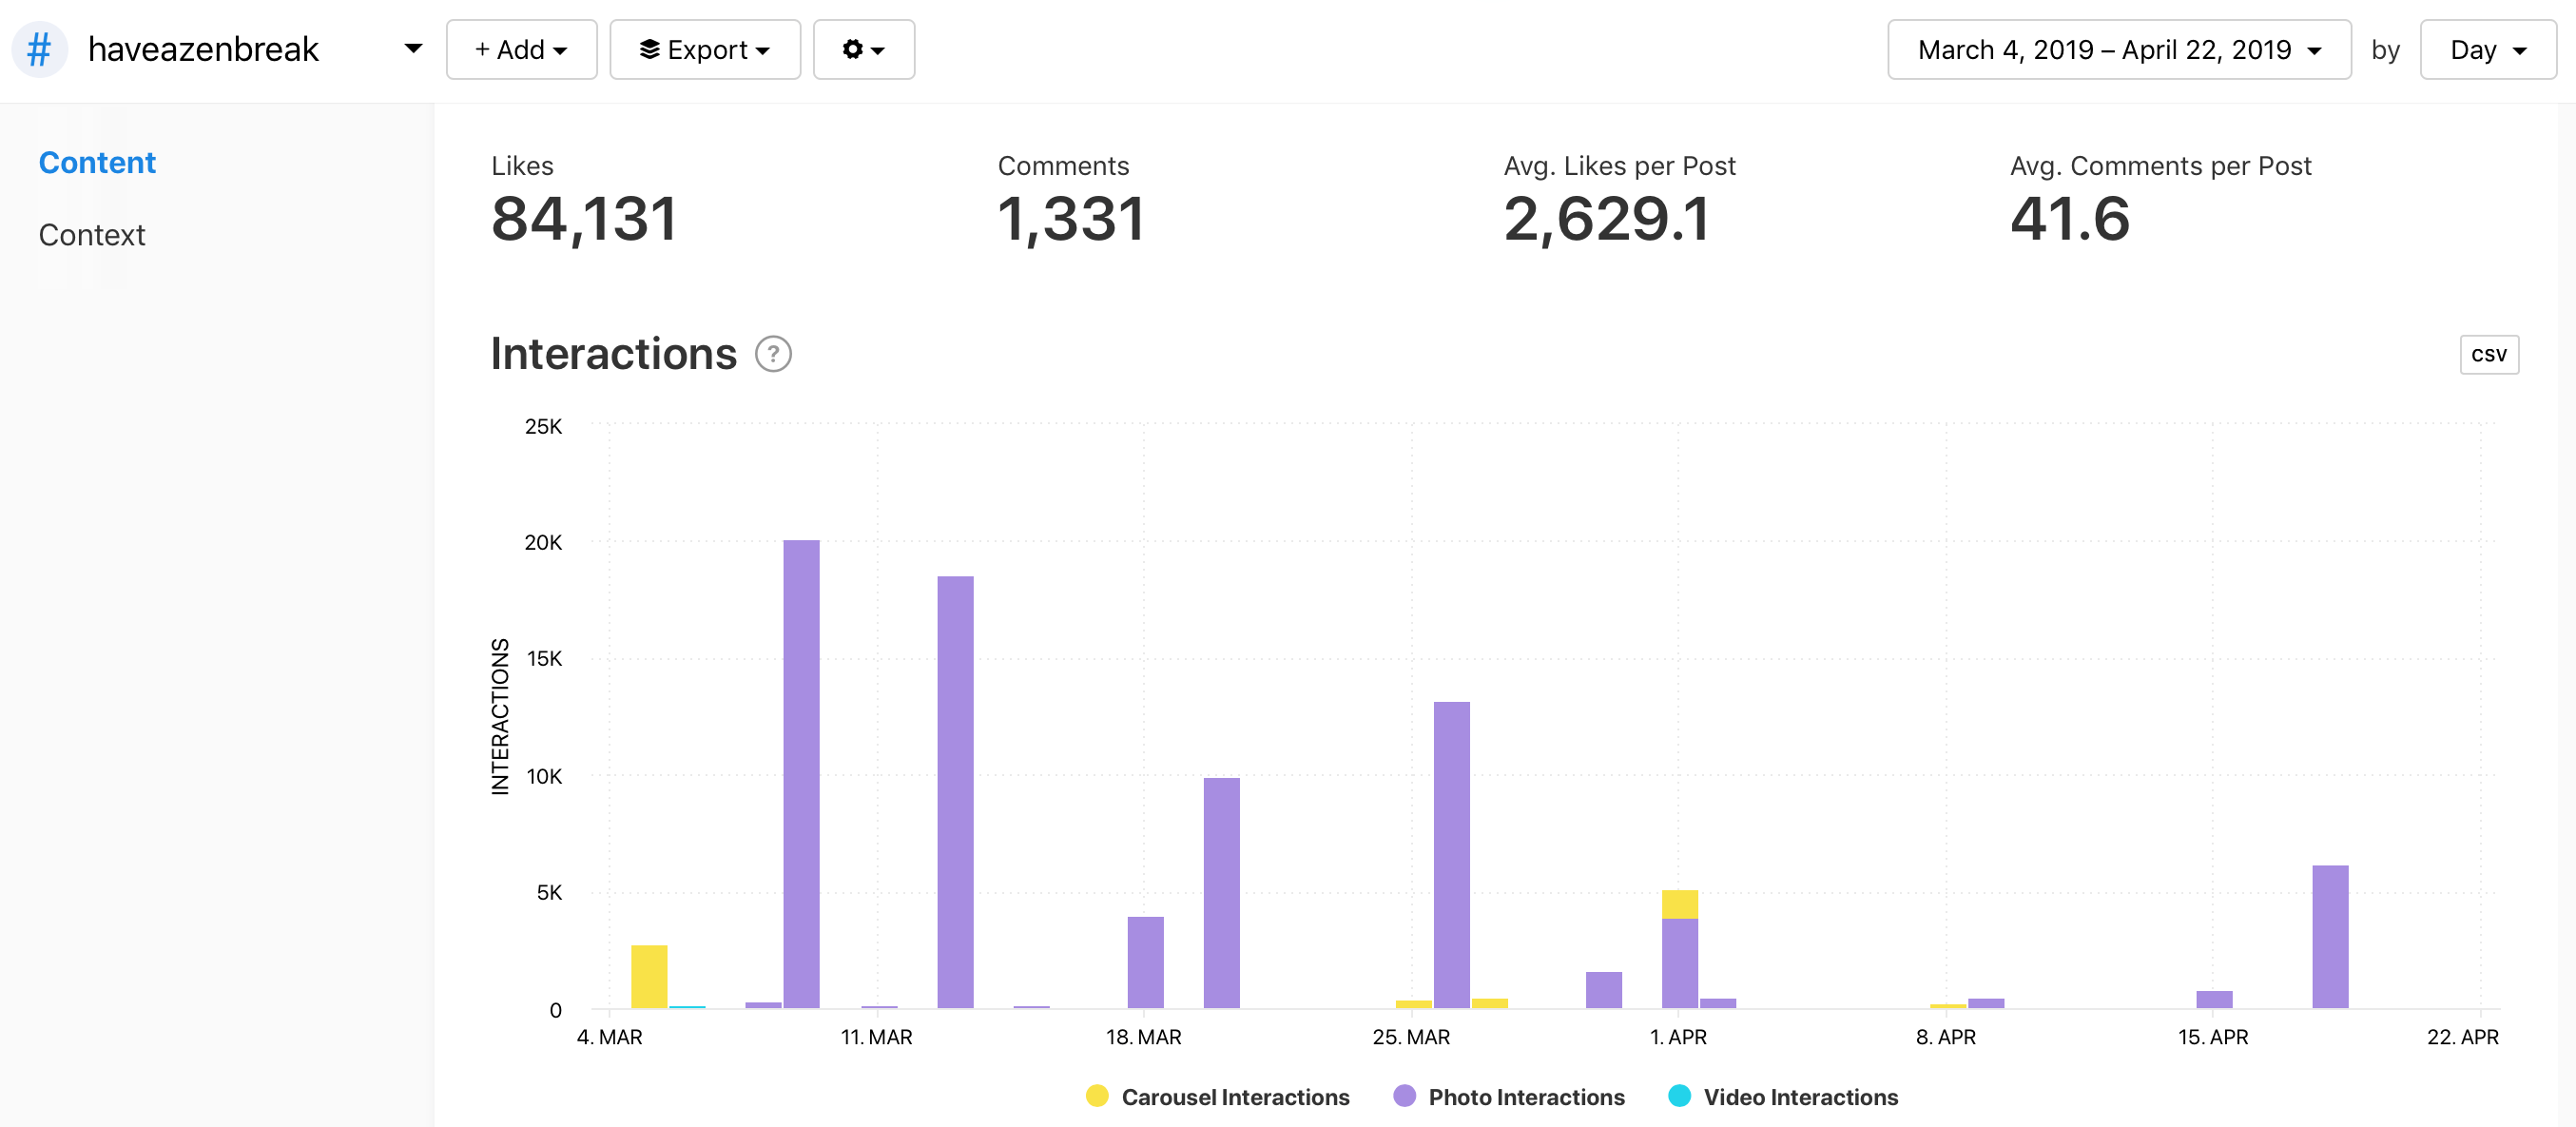Screen dimensions: 2576x1127
Task: Open the date range March 4 – April 22 picker
Action: [2118, 49]
